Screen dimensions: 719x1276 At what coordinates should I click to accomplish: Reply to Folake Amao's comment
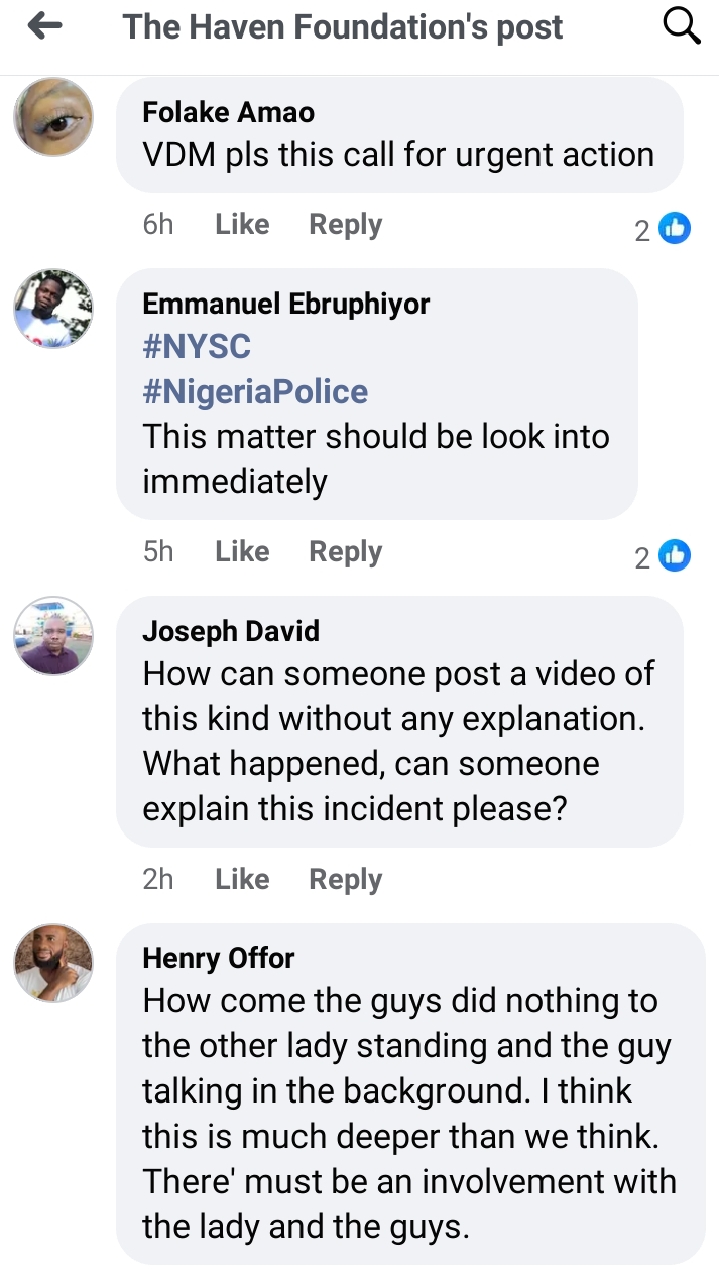coord(345,225)
